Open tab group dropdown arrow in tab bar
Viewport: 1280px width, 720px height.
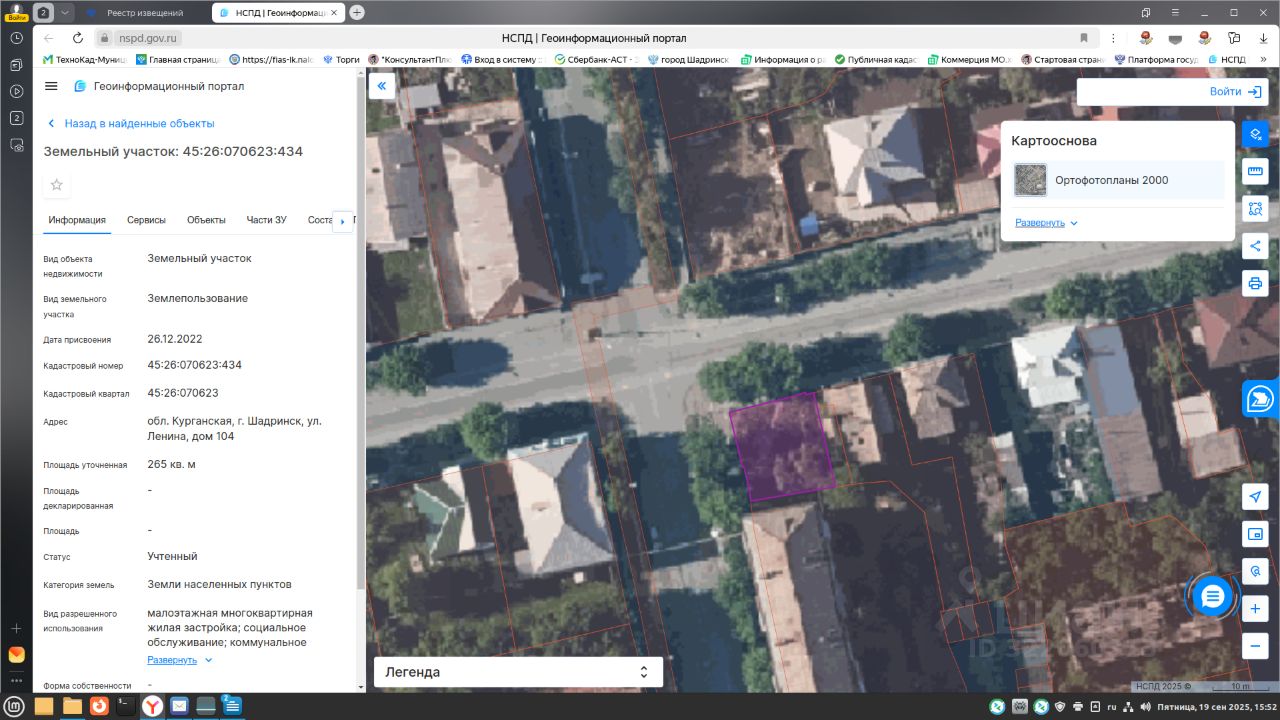point(64,13)
